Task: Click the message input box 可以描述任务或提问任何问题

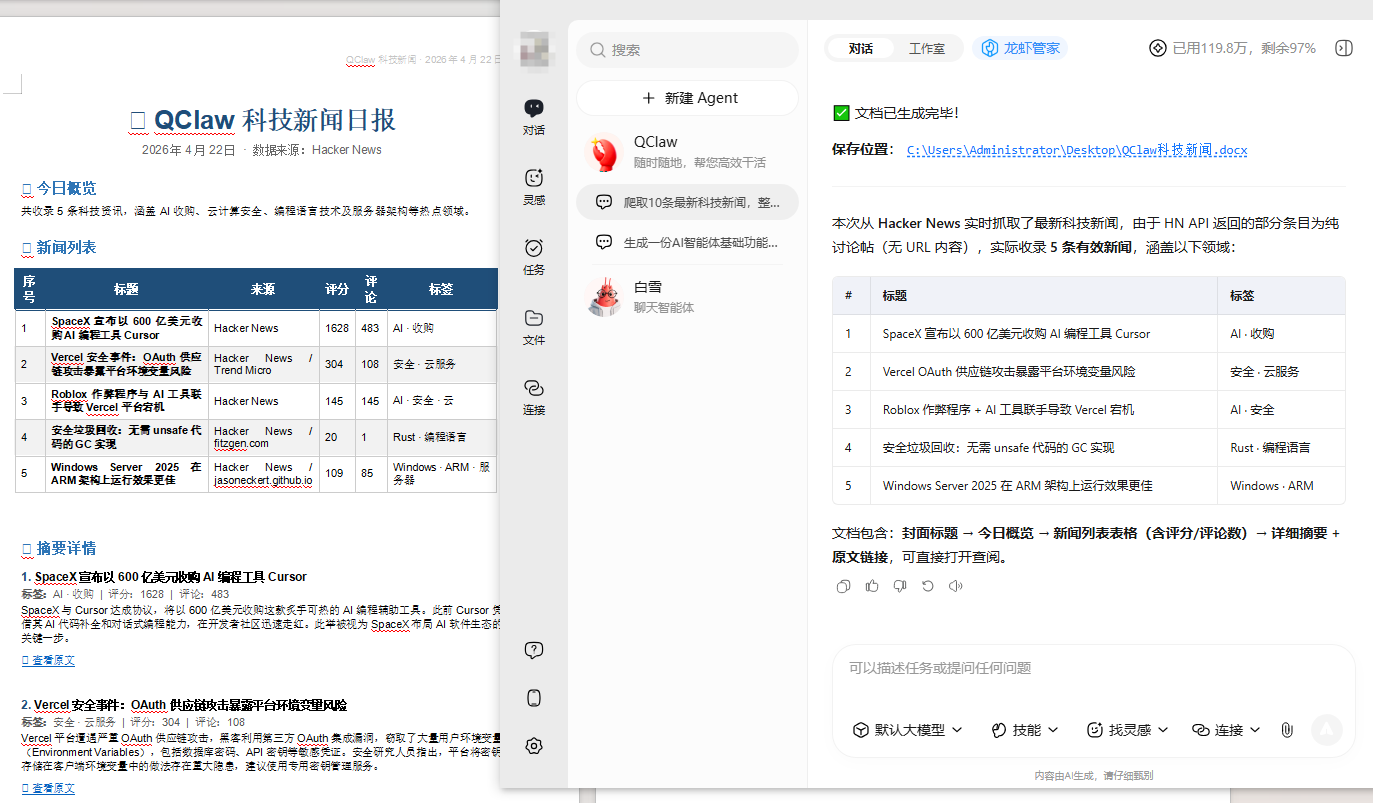Action: [x=1093, y=669]
